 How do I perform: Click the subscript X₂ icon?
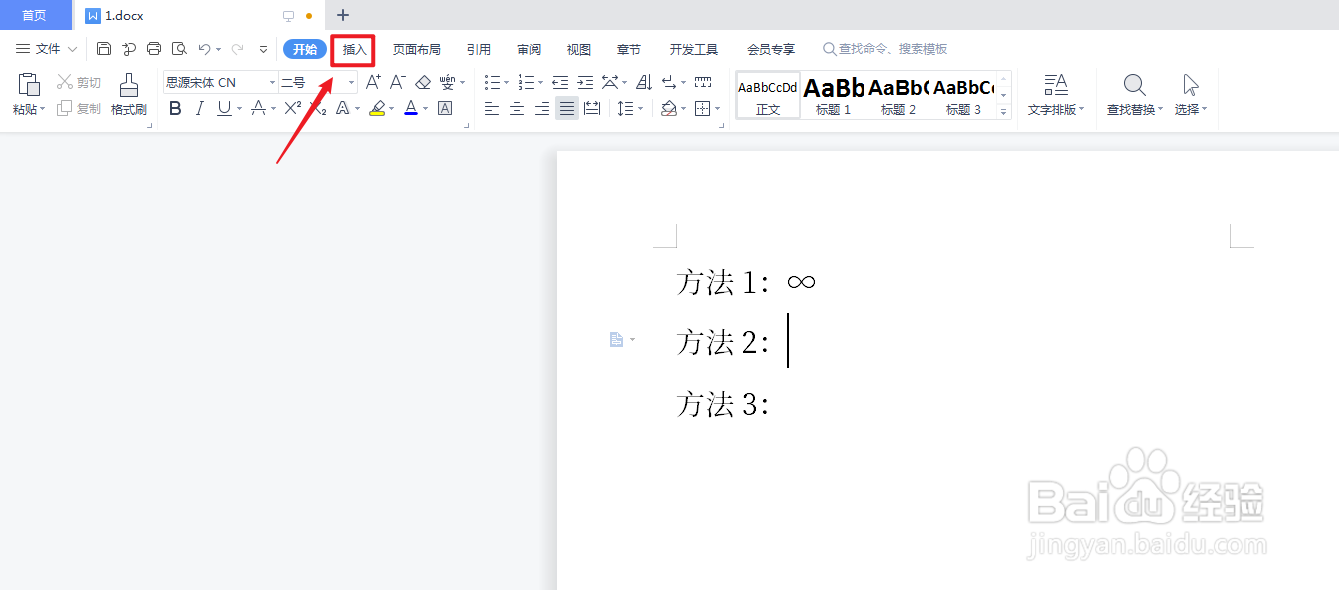320,110
